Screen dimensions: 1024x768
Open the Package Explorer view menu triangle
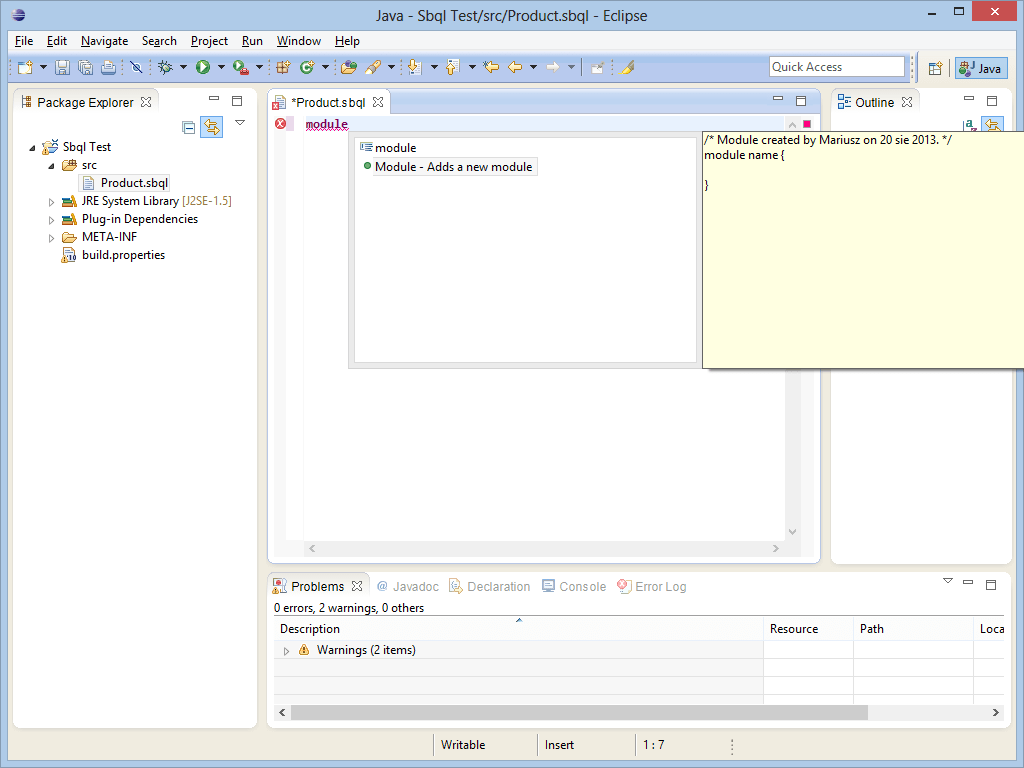[240, 123]
